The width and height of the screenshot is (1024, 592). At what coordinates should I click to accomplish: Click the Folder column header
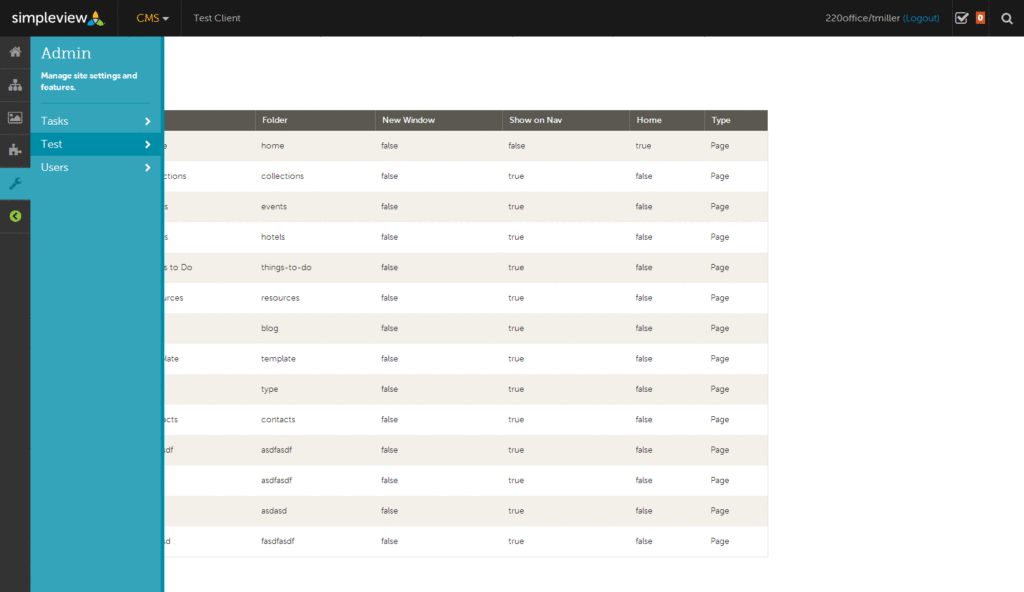(275, 120)
